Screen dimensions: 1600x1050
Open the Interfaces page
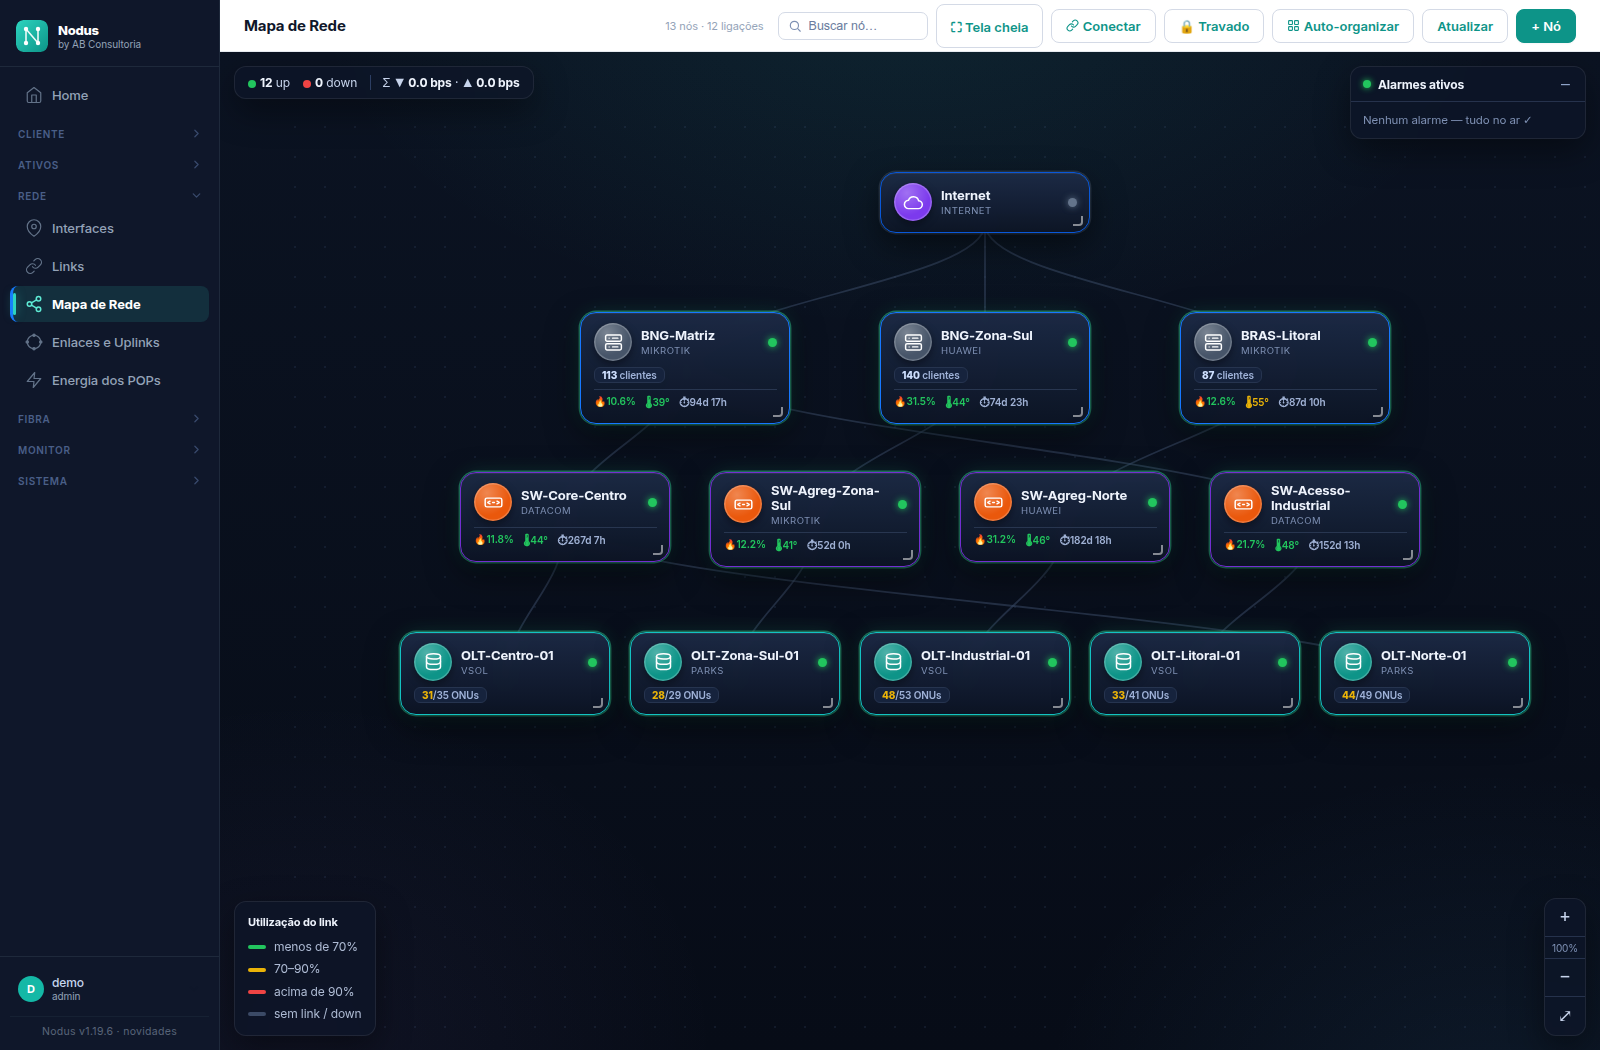(x=109, y=228)
